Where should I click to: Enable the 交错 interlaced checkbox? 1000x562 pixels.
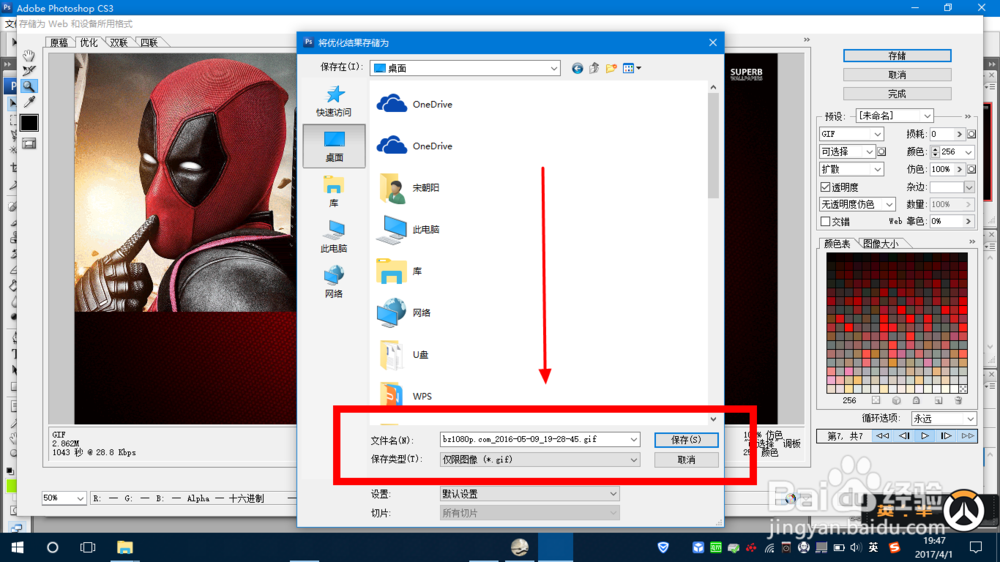coord(825,221)
